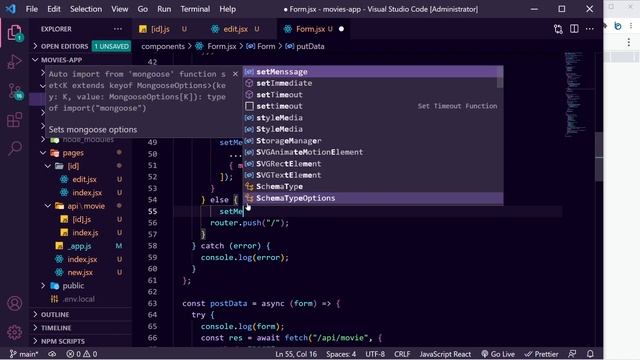Change language mode JavaScript React
The width and height of the screenshot is (640, 360).
pyautogui.click(x=445, y=354)
